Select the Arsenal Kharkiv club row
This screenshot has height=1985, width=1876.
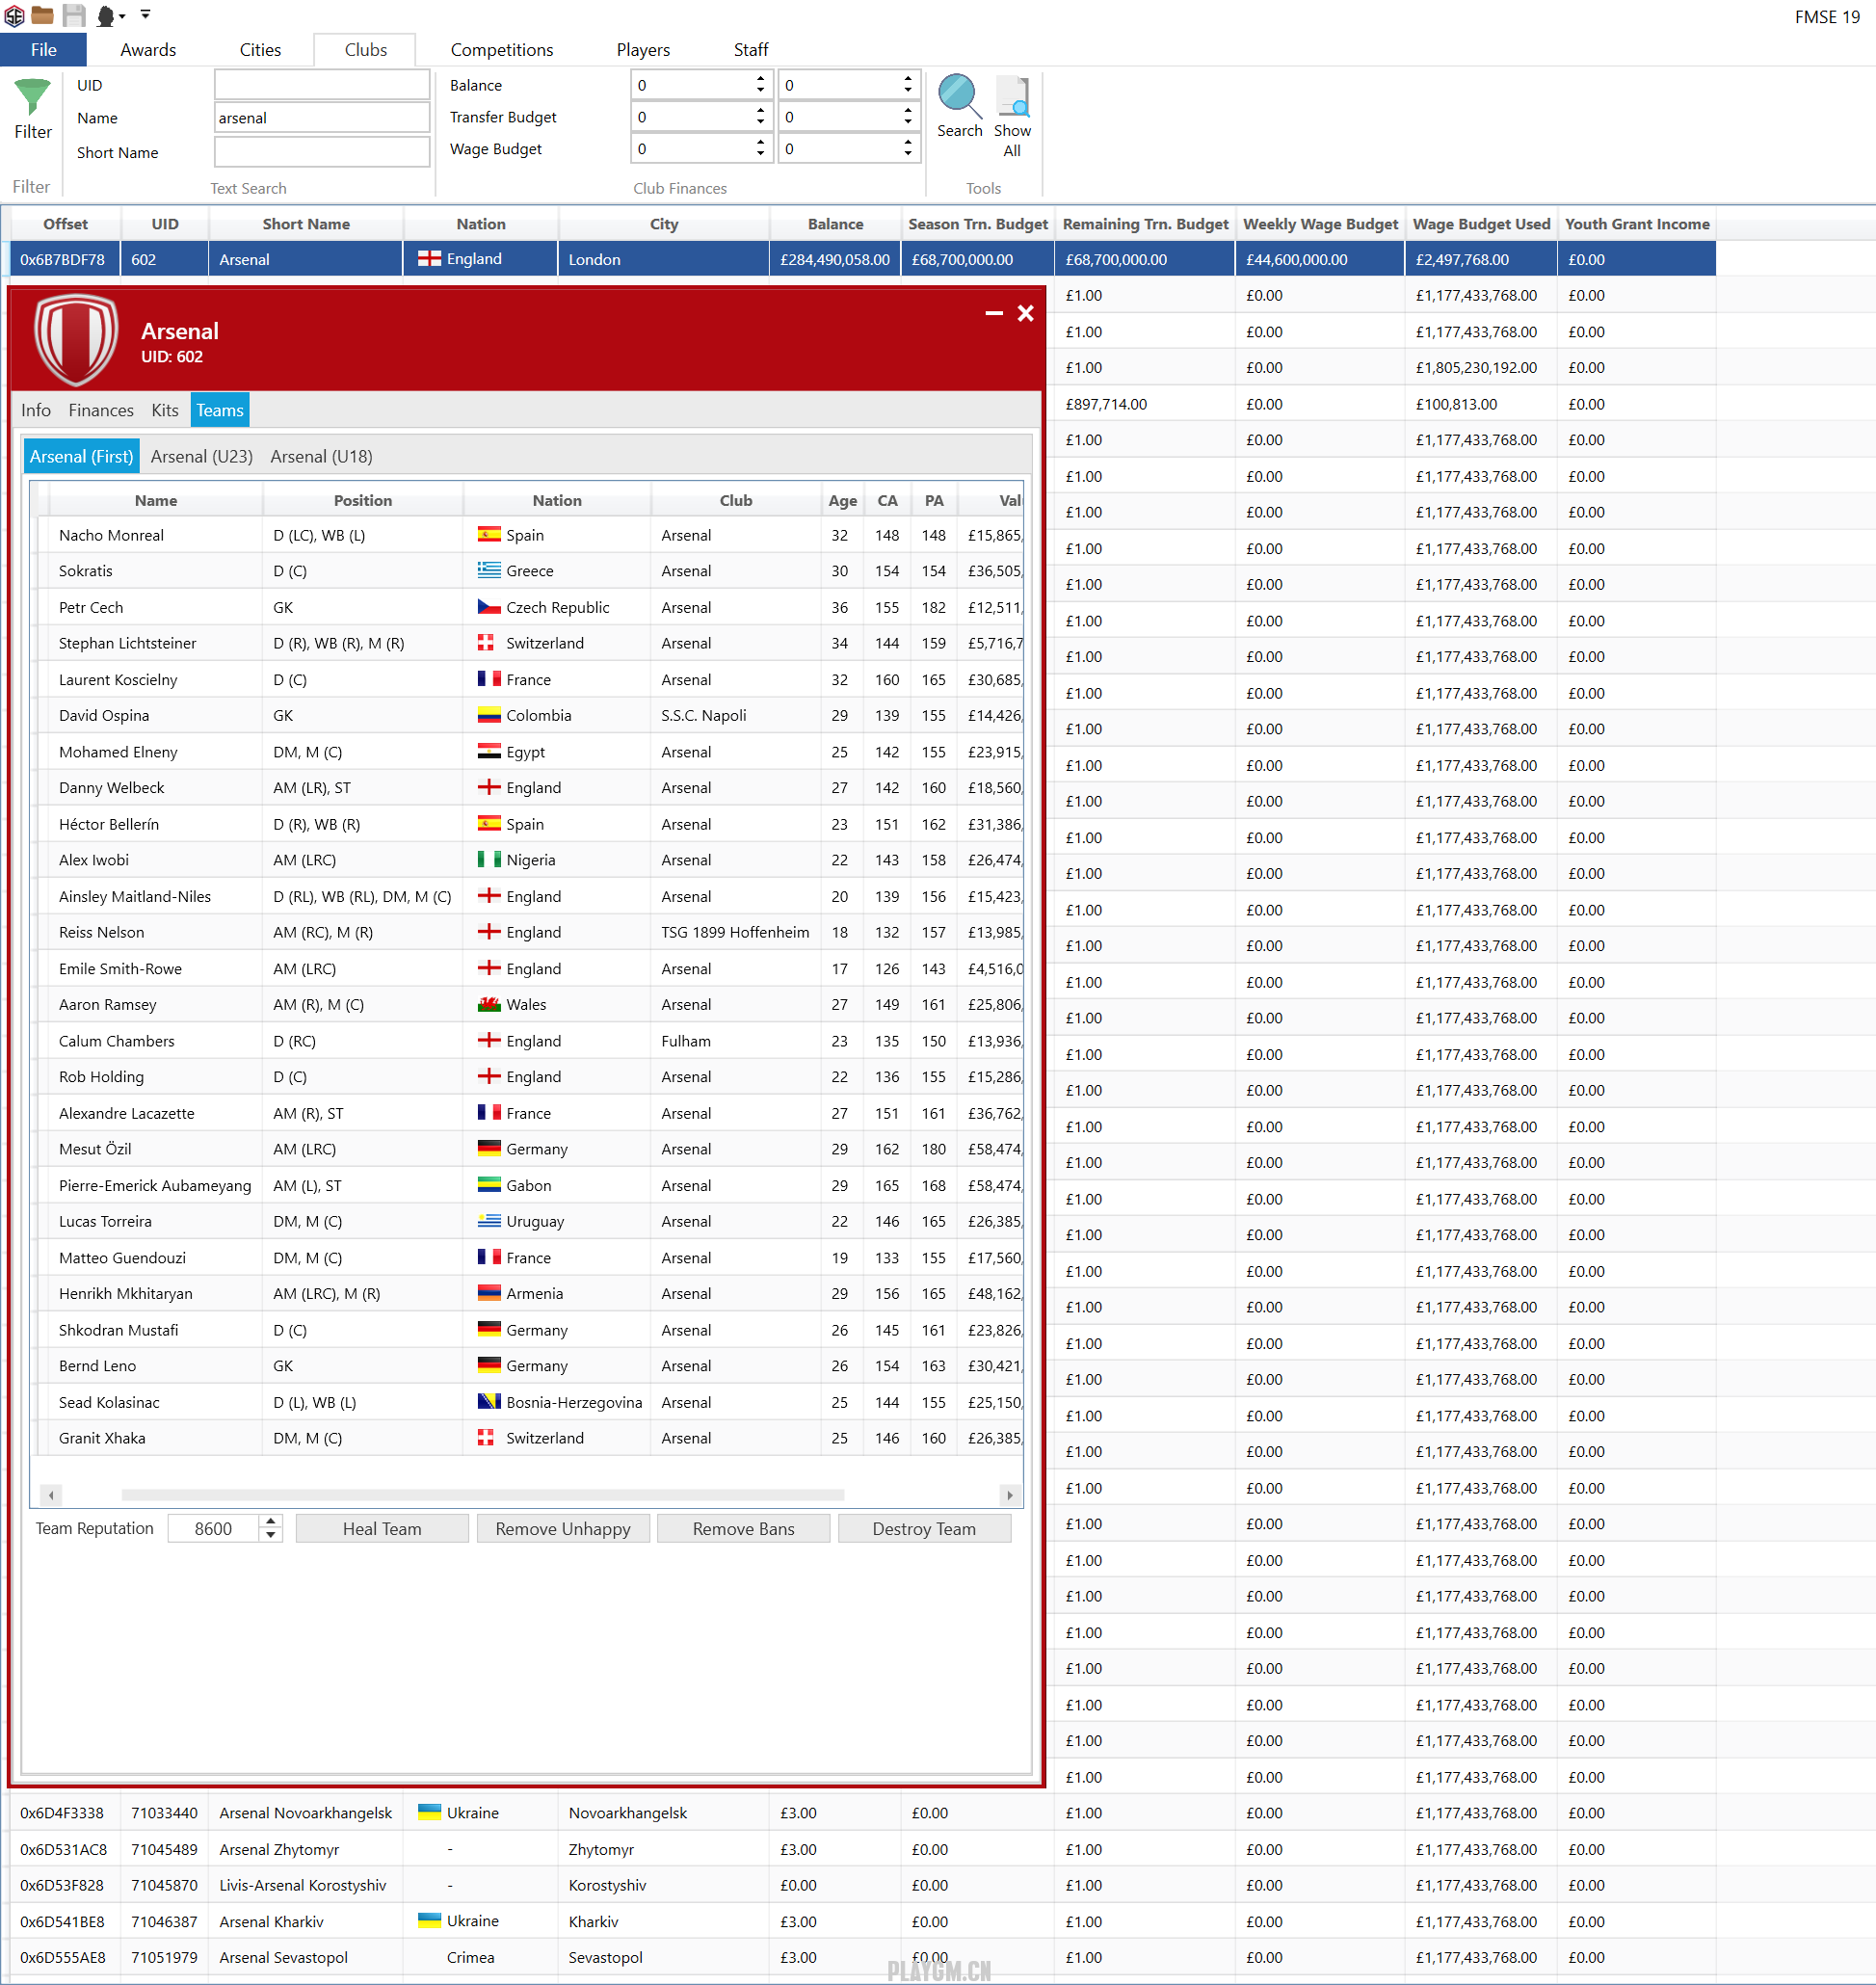[863, 1921]
